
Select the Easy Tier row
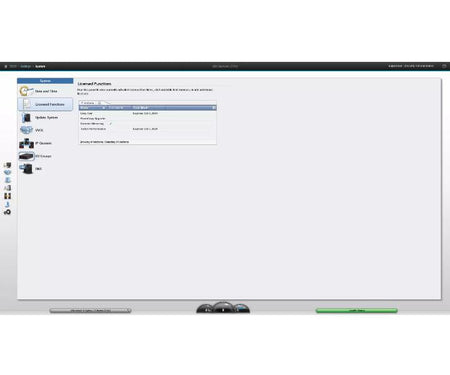click(148, 113)
